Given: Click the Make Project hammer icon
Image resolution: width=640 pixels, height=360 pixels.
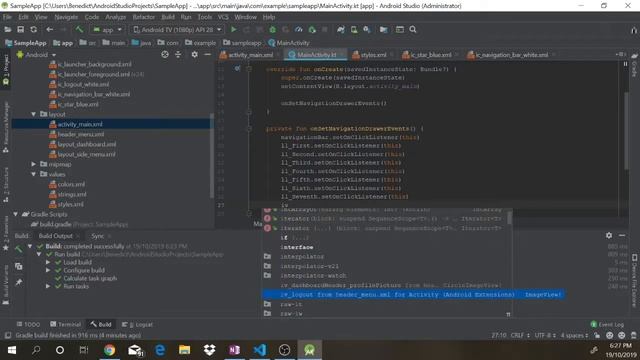Looking at the screenshot, I should tap(79, 30).
